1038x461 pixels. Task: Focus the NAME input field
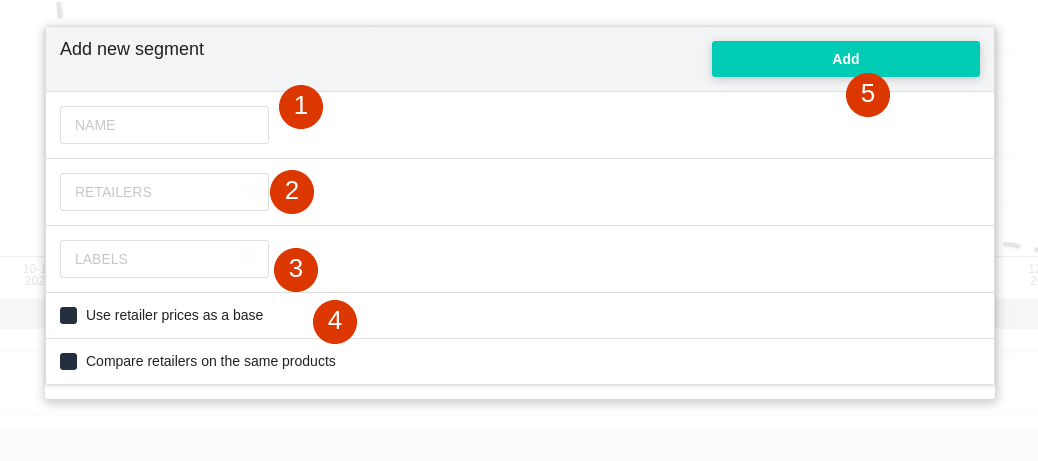pyautogui.click(x=164, y=125)
